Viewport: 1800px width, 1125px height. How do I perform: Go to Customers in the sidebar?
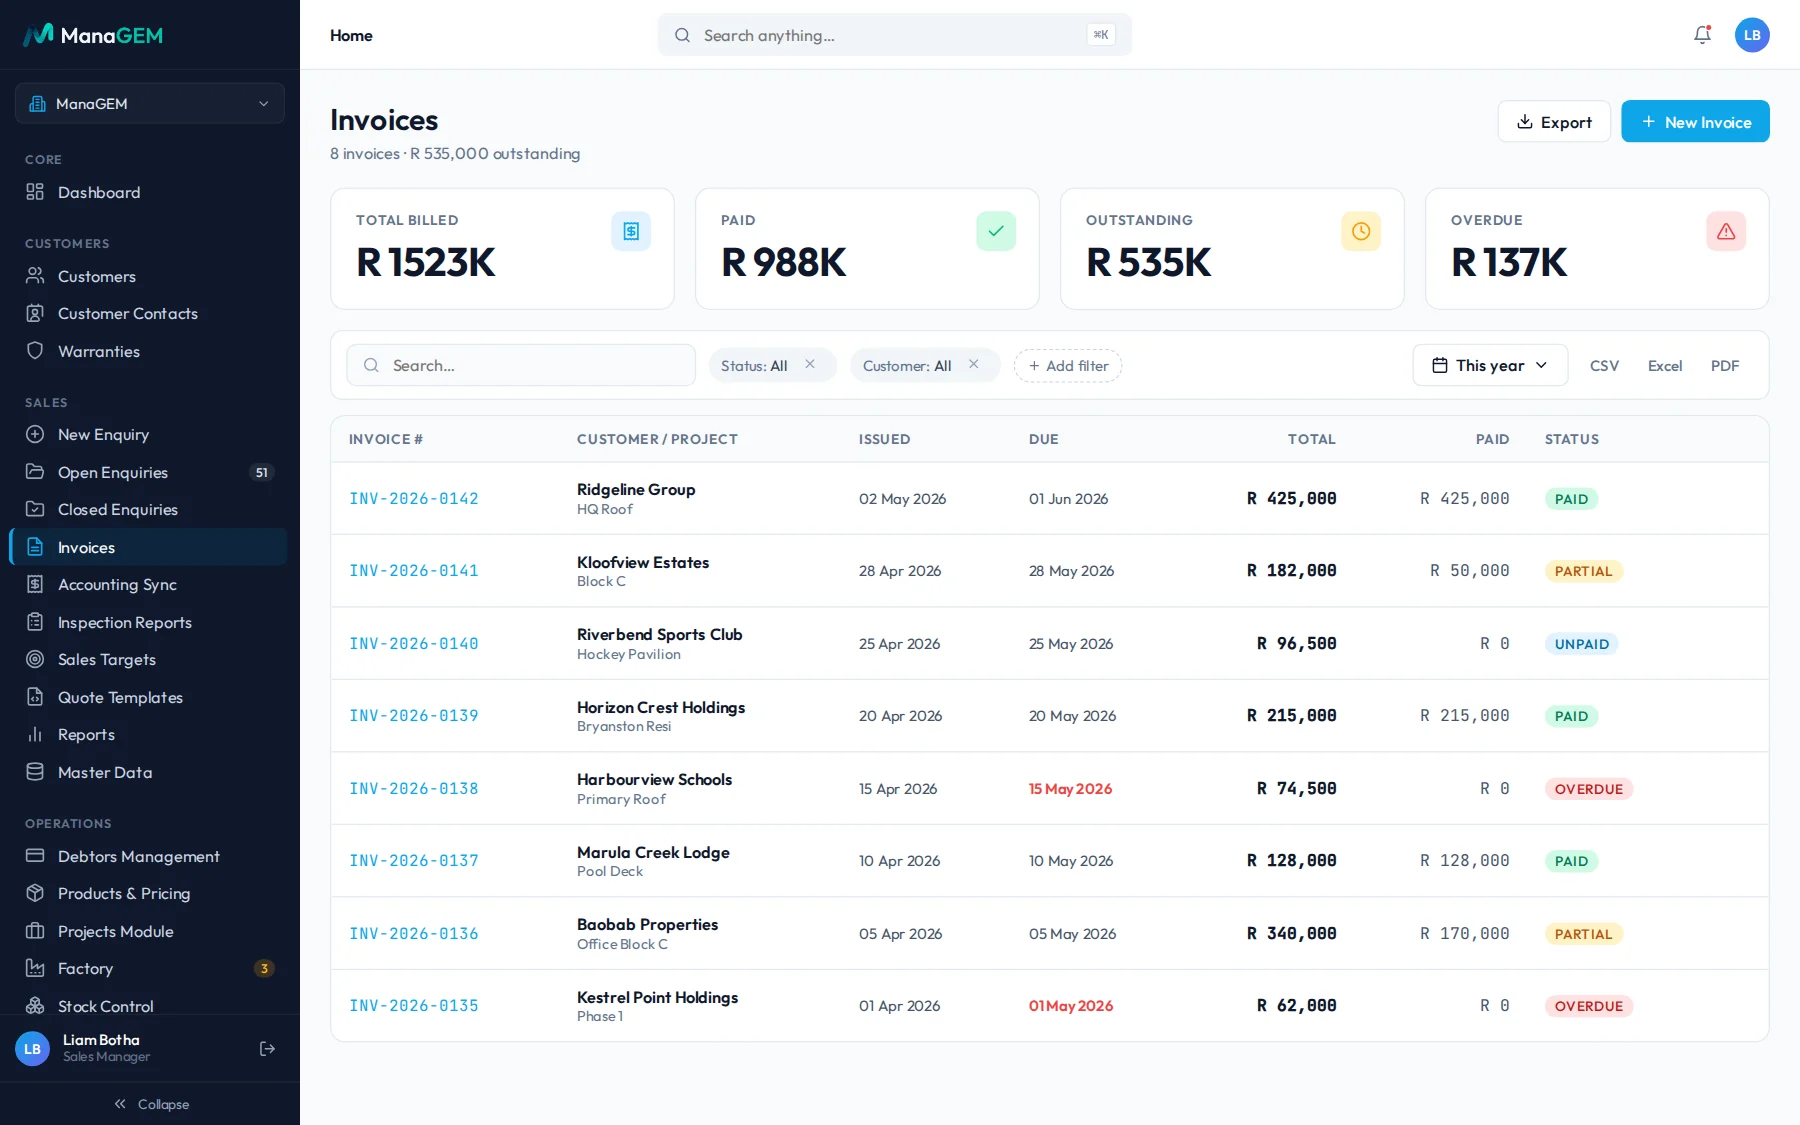(149, 276)
